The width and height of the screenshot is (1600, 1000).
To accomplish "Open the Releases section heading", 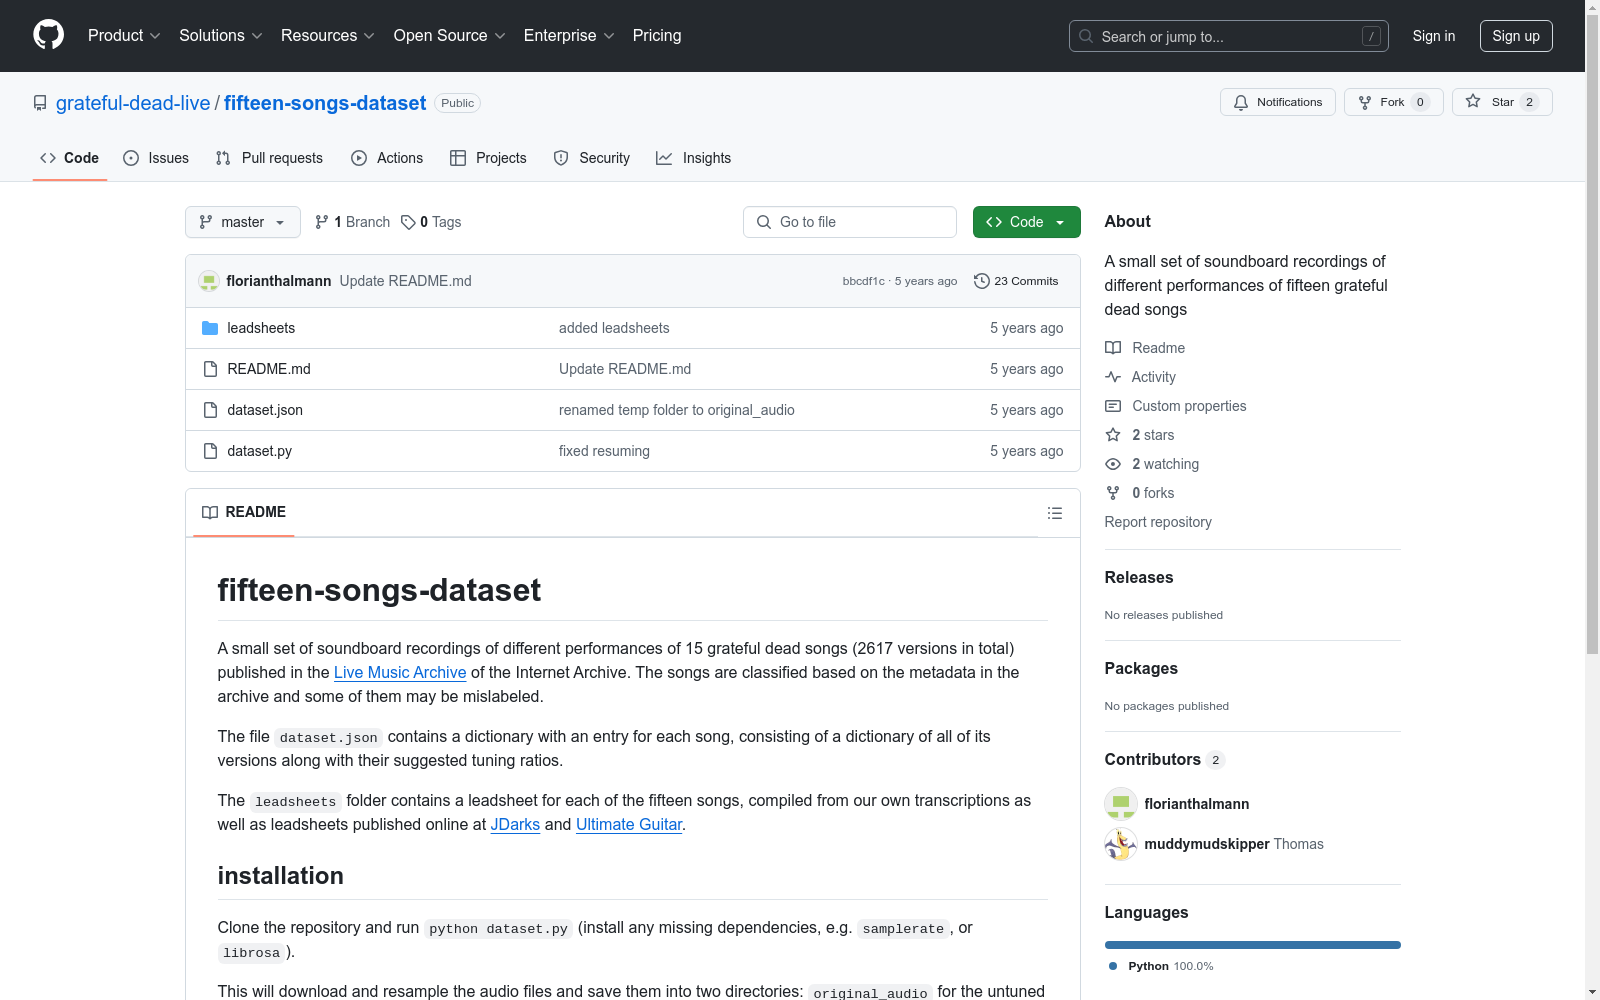I will click(x=1139, y=578).
